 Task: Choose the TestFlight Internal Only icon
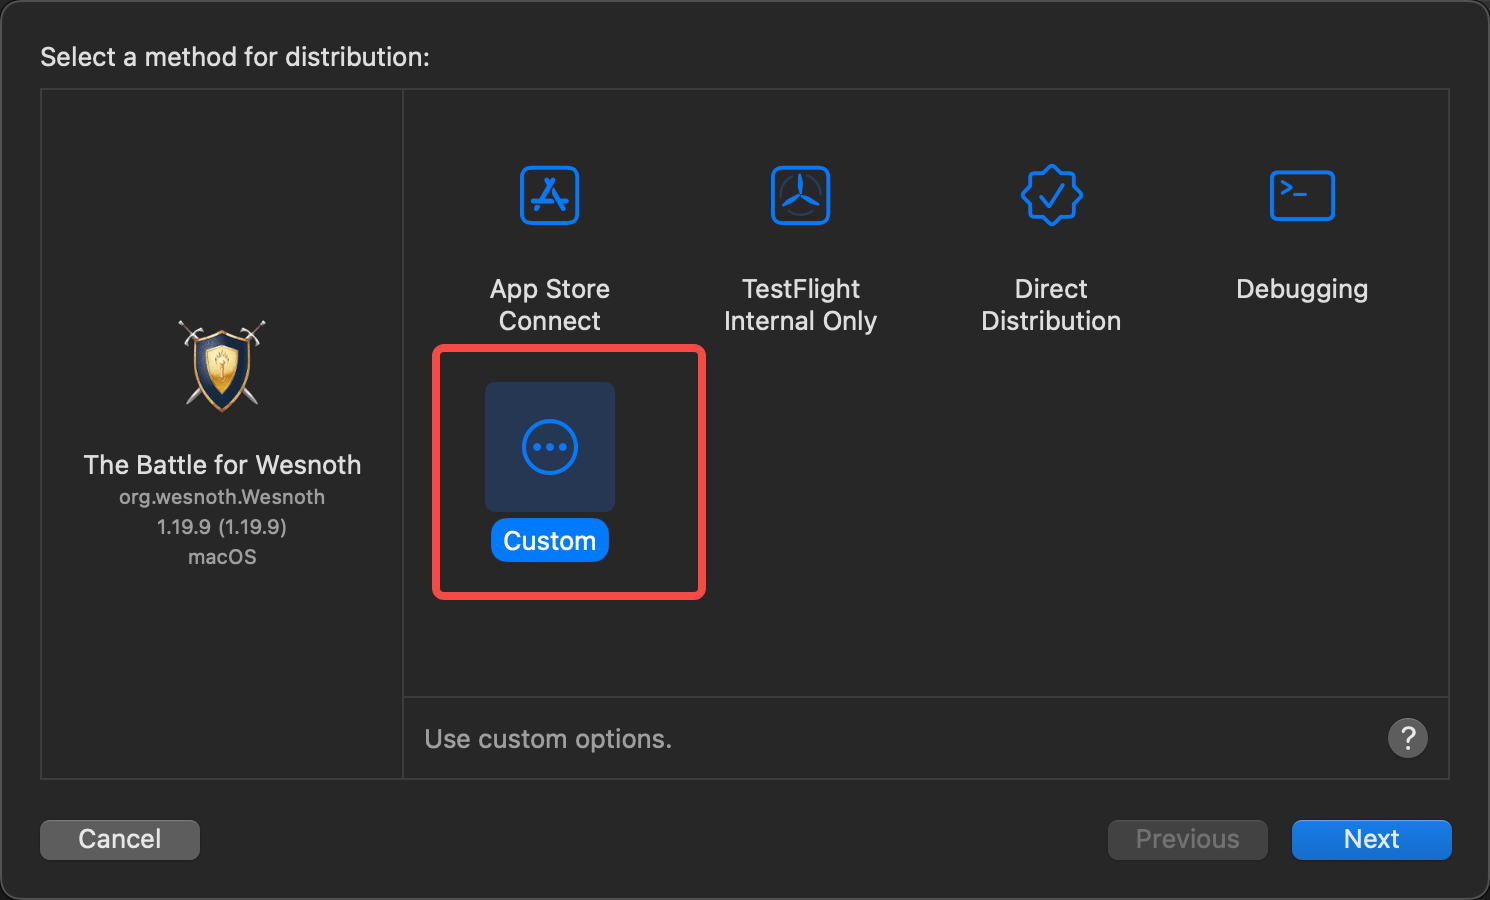tap(800, 195)
